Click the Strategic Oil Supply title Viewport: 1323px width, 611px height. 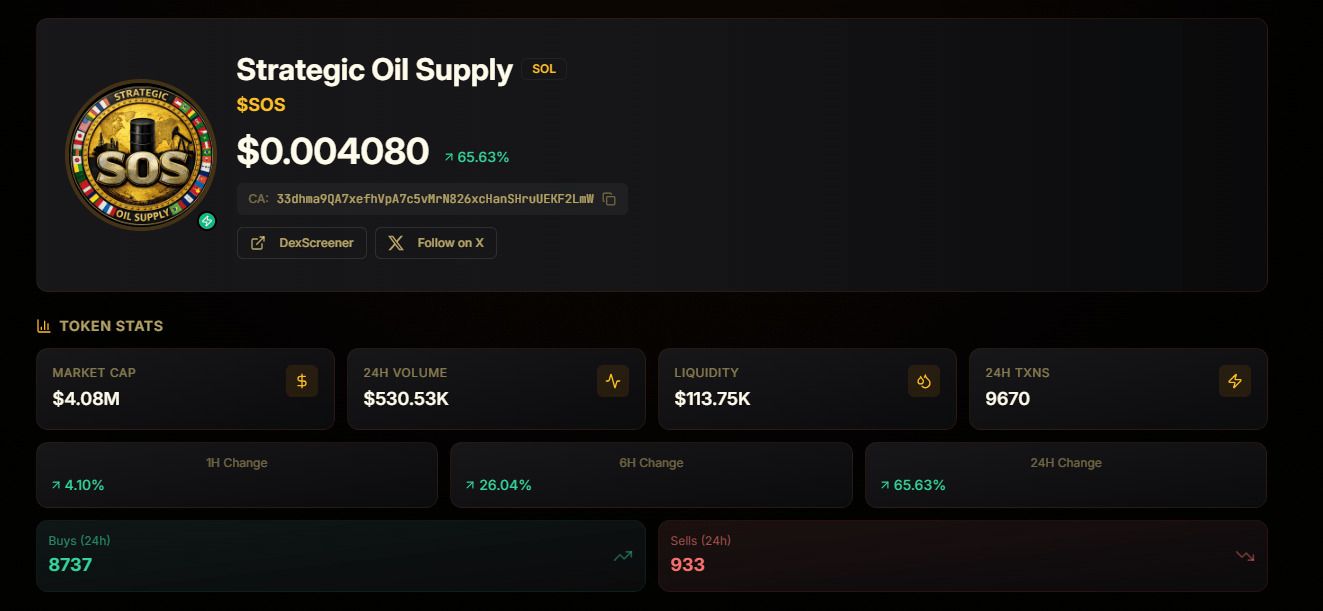tap(374, 70)
